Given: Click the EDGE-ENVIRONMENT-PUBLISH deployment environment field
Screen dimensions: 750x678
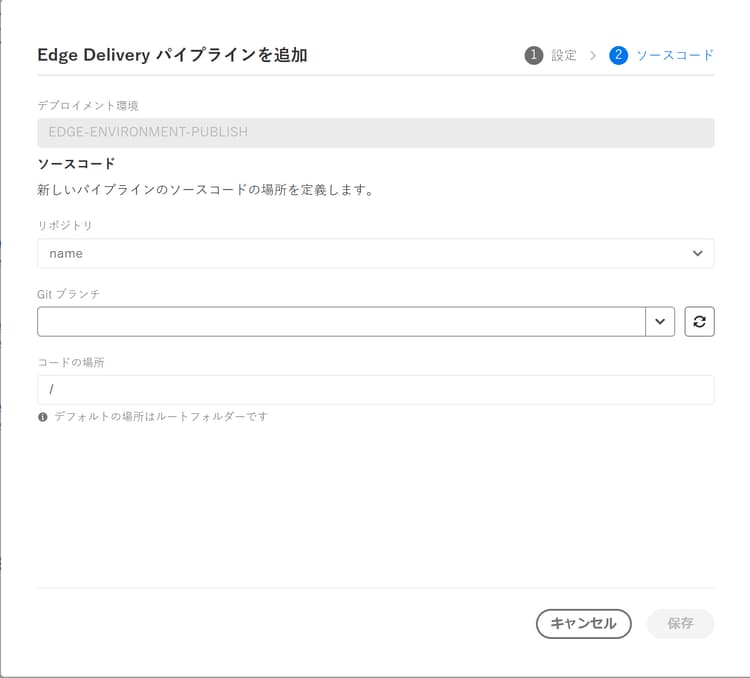Looking at the screenshot, I should coord(375,133).
